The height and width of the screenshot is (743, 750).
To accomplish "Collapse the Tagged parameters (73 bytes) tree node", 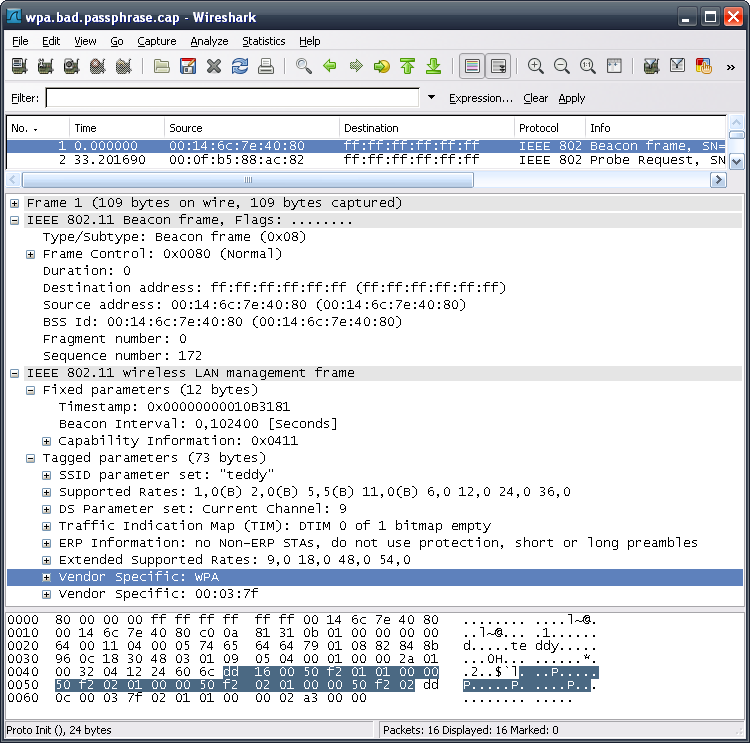I will [x=32, y=458].
